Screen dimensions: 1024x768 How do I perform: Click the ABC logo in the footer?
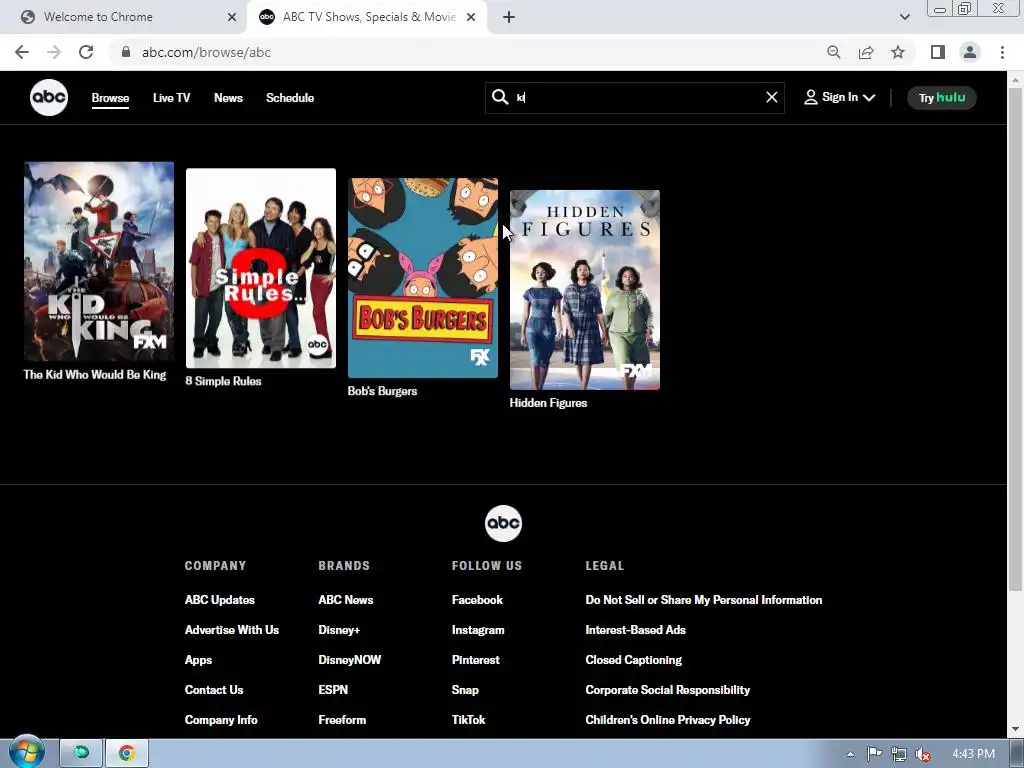pos(504,523)
